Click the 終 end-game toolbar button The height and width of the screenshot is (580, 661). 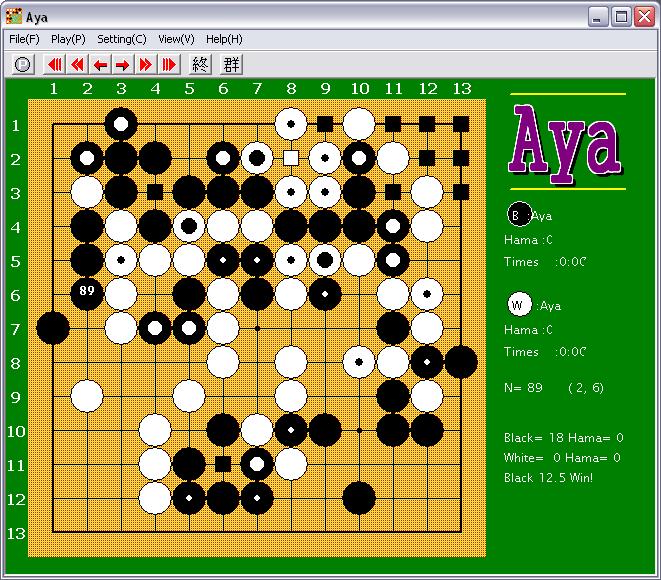[x=200, y=64]
